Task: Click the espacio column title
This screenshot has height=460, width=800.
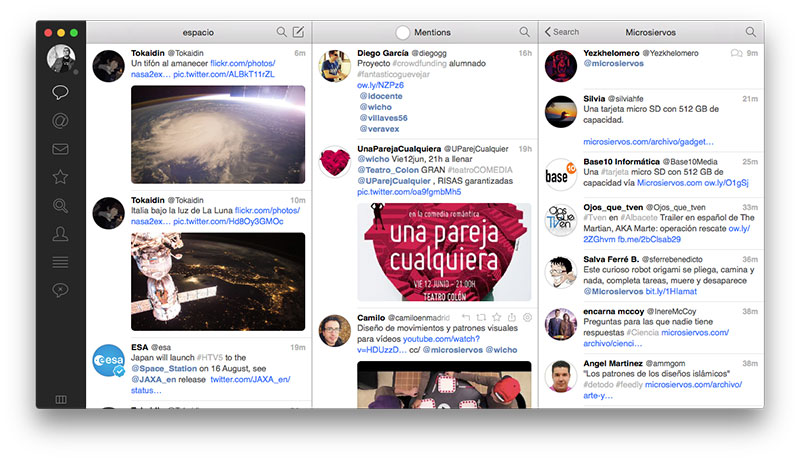Action: 198,32
